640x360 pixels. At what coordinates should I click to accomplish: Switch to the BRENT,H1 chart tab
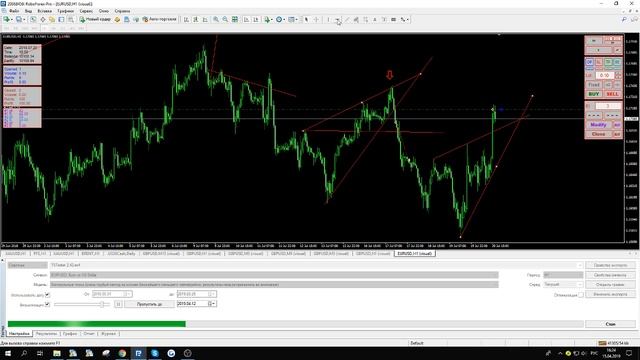(x=90, y=253)
